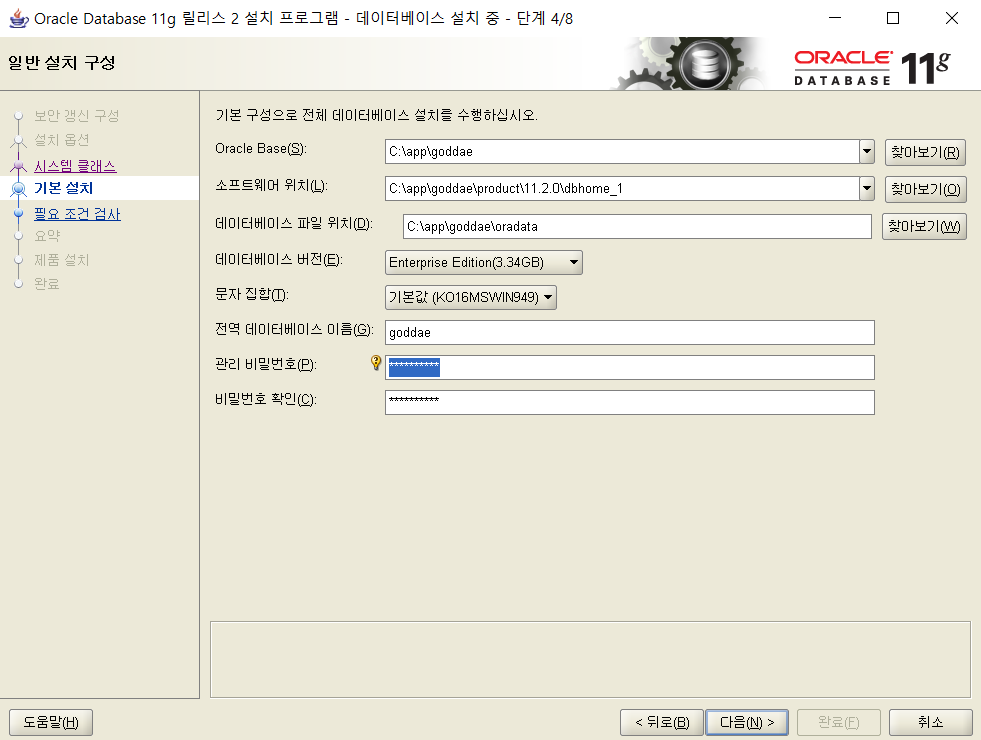Click the 일반 설치 구성 heading
981x740 pixels.
[x=61, y=63]
